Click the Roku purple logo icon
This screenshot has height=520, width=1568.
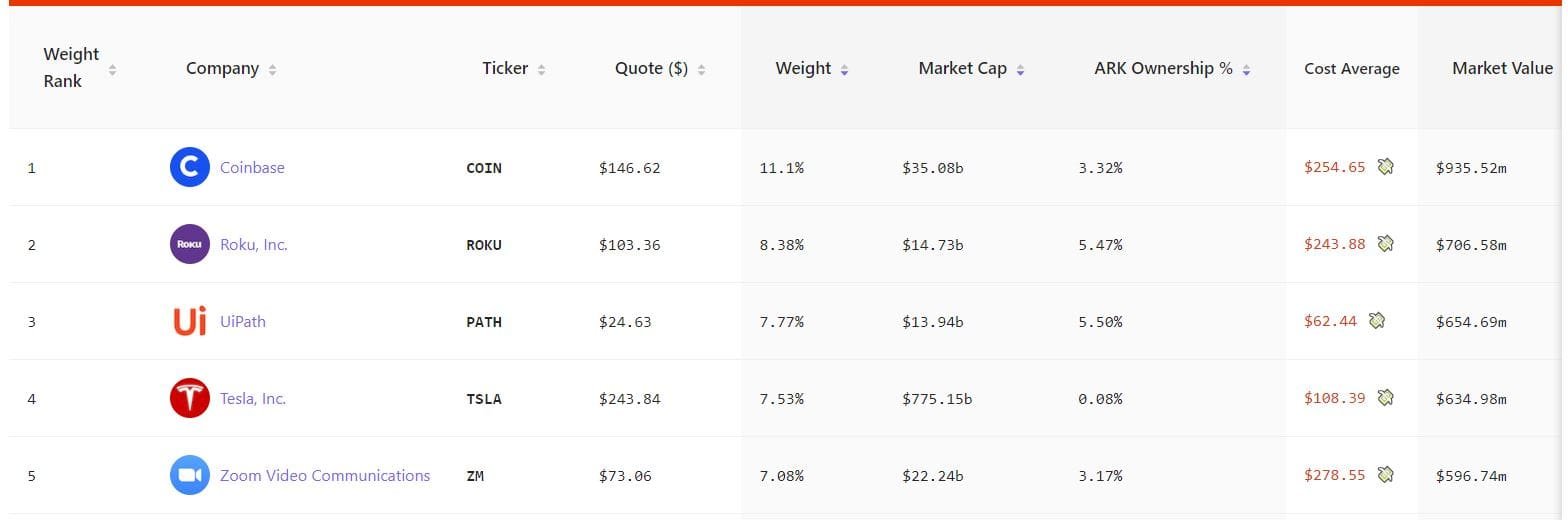(x=190, y=244)
